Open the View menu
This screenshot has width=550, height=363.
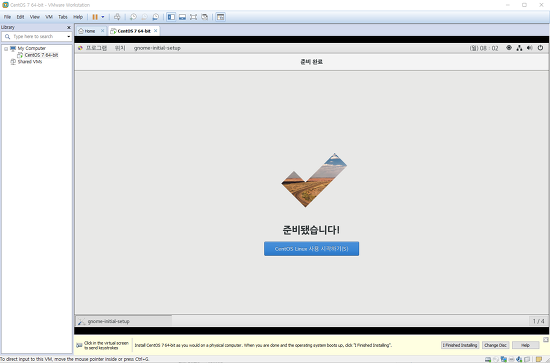(x=35, y=17)
